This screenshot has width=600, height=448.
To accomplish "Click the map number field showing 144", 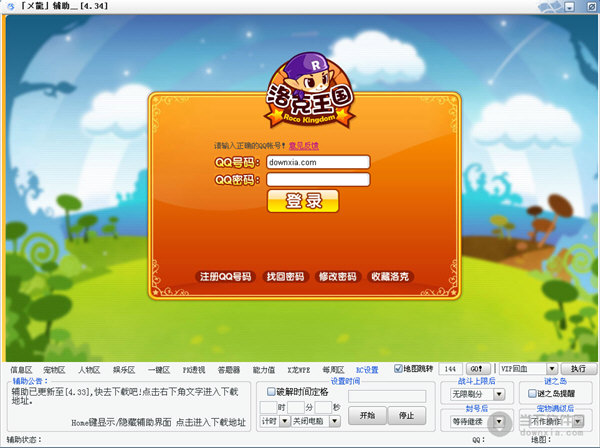I will click(450, 369).
